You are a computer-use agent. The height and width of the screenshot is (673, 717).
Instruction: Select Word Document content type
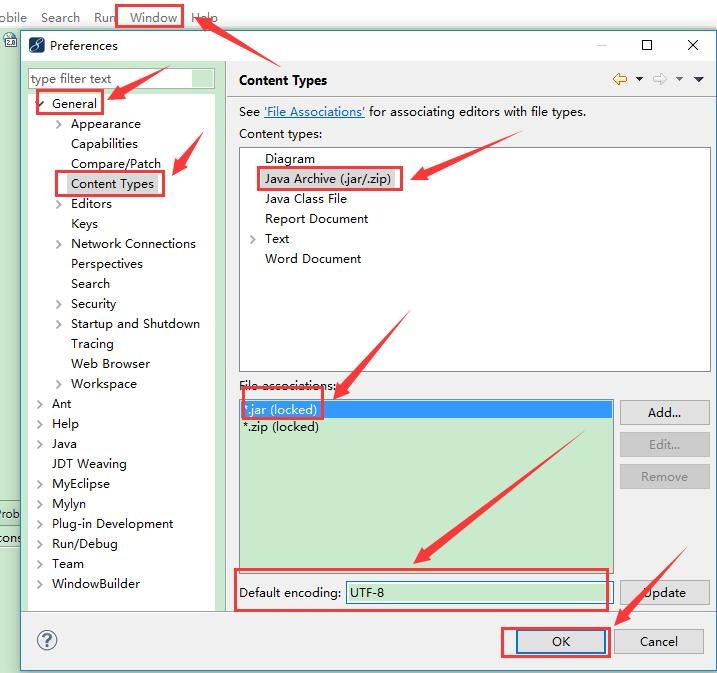pyautogui.click(x=313, y=259)
